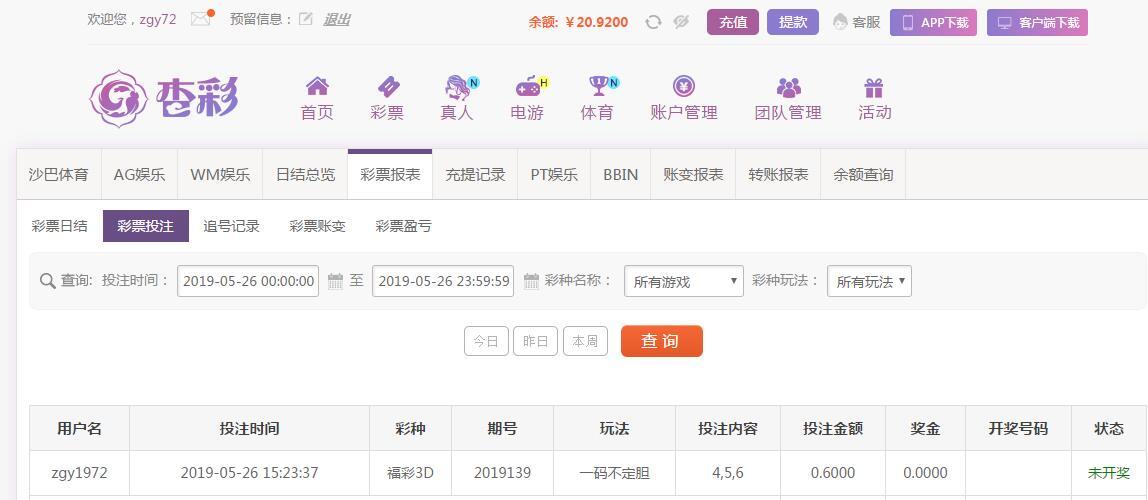Open 账户管理 yen coin icon
Viewport: 1148px width, 500px height.
point(684,86)
